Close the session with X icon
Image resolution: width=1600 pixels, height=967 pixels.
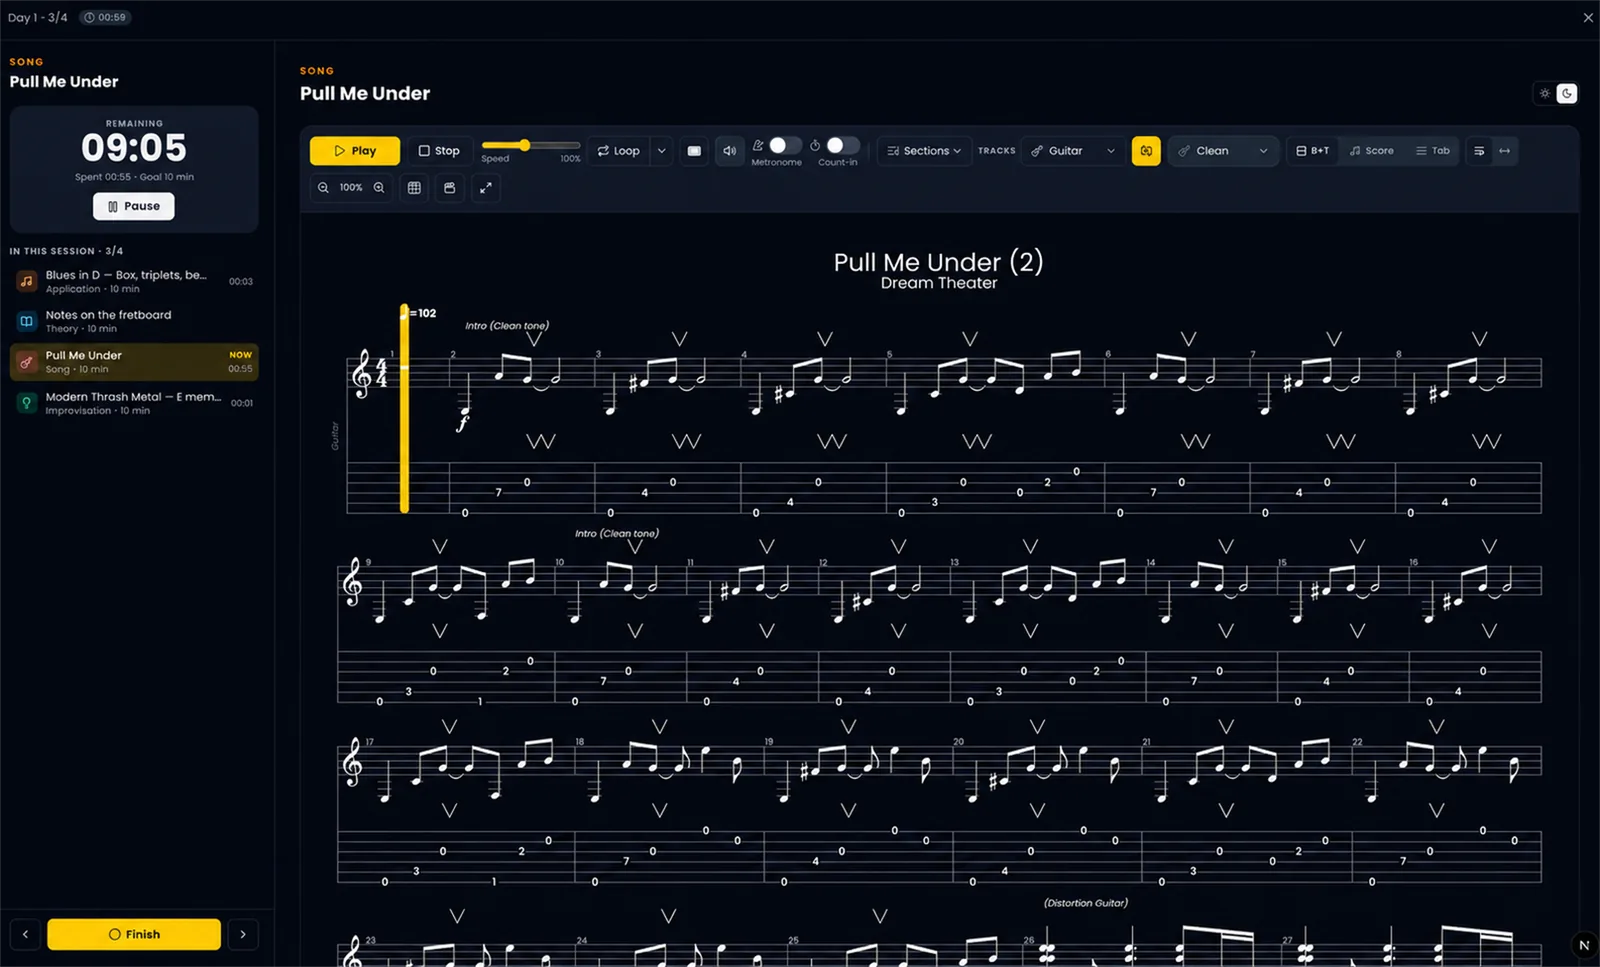[1588, 18]
